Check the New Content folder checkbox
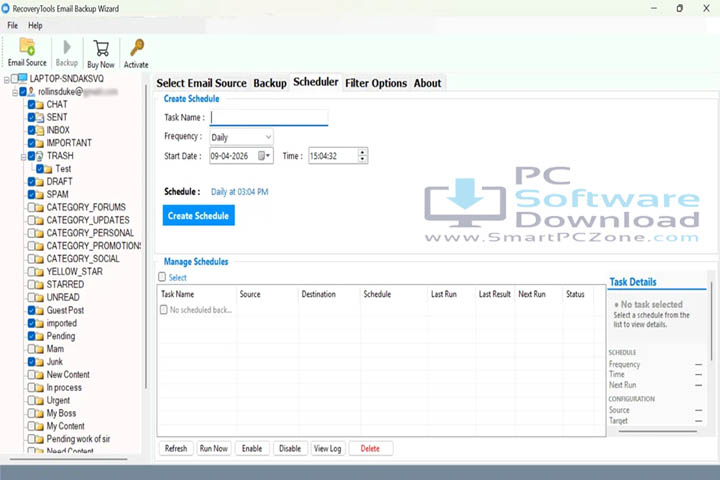Screen dimensions: 720x480 [x=31, y=374]
